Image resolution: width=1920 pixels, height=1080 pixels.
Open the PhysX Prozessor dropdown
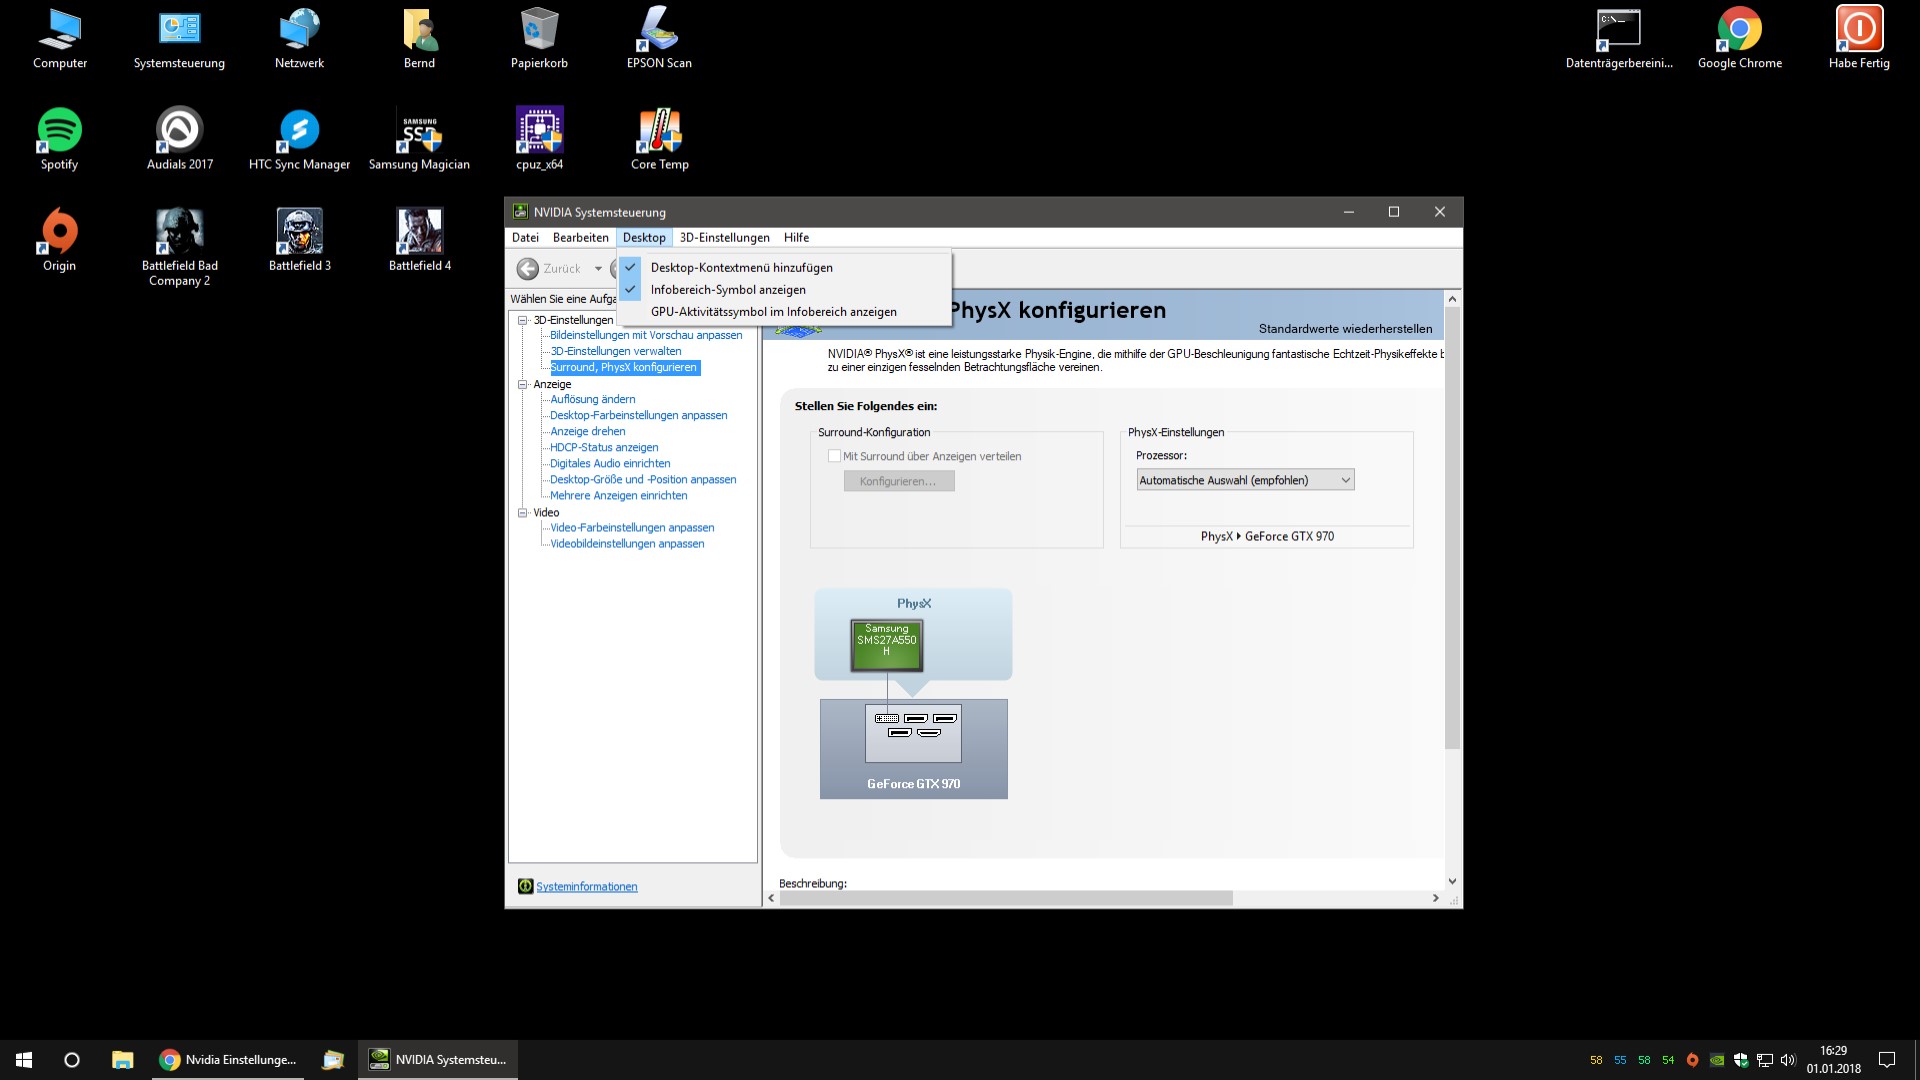point(1245,481)
